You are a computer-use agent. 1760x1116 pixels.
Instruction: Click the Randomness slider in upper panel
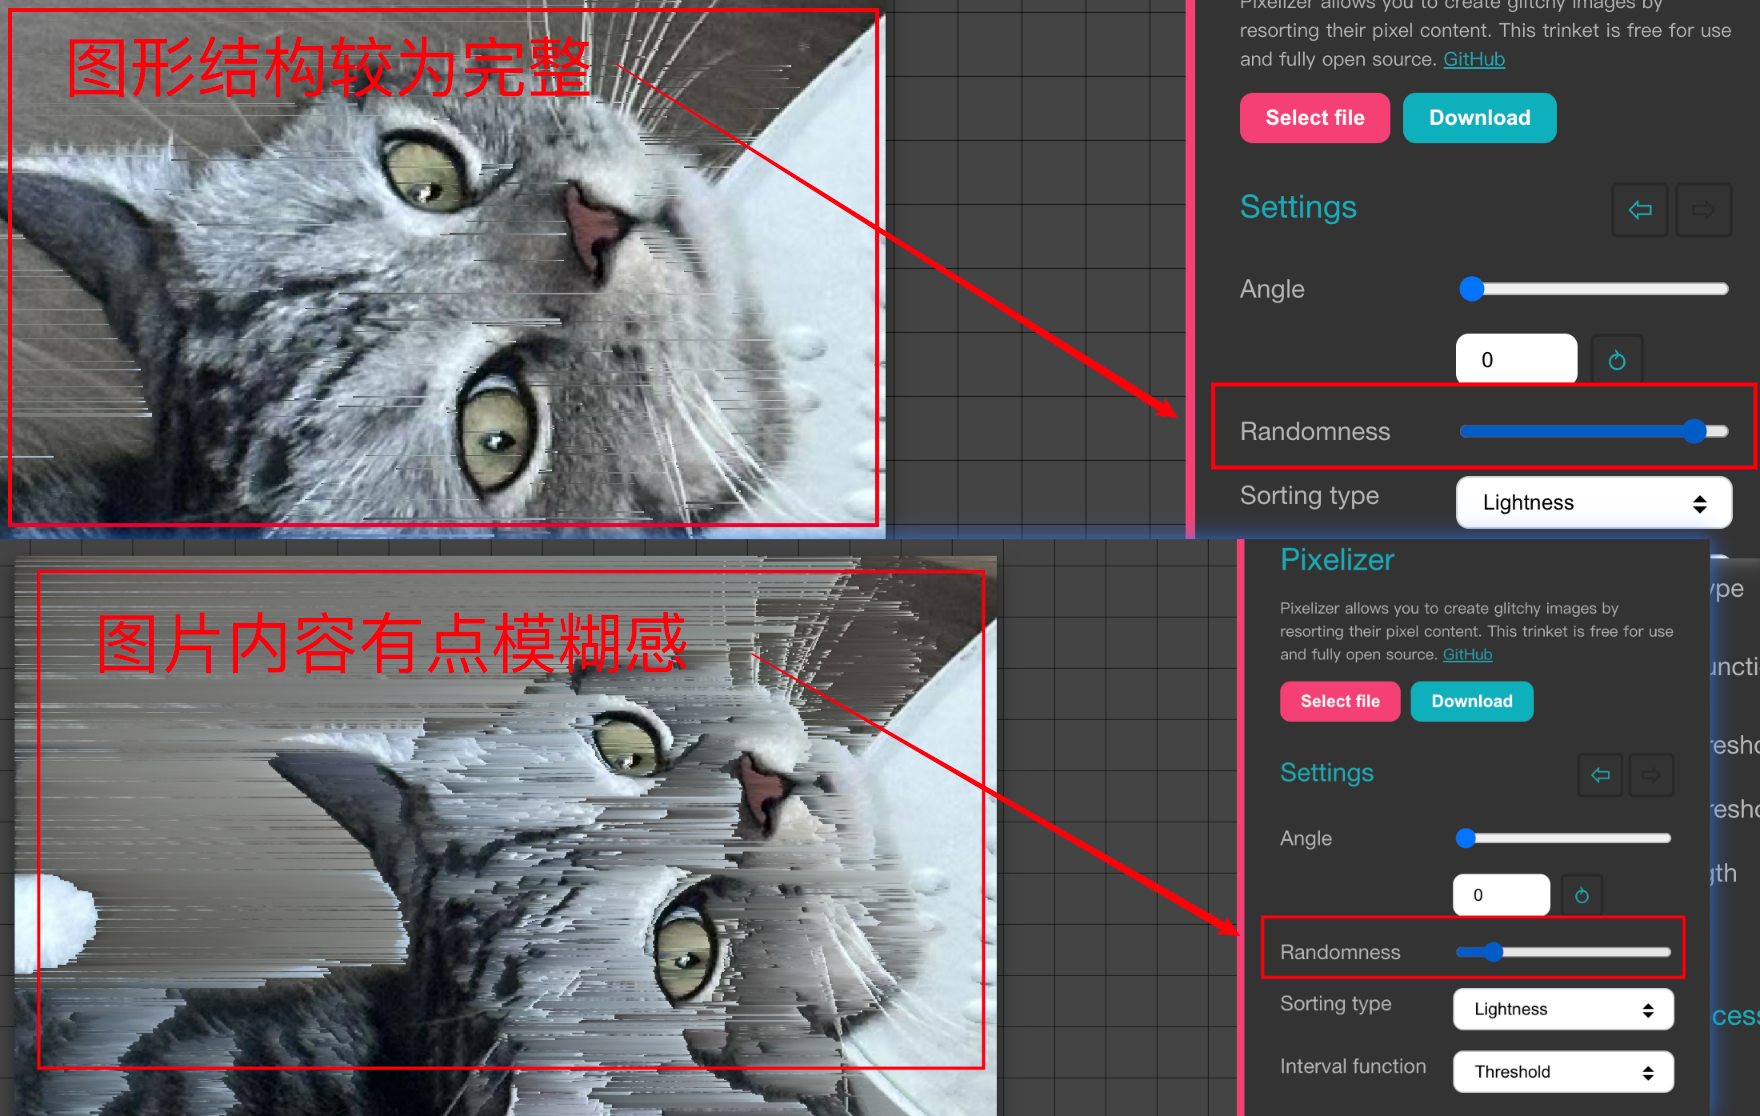coord(1593,431)
